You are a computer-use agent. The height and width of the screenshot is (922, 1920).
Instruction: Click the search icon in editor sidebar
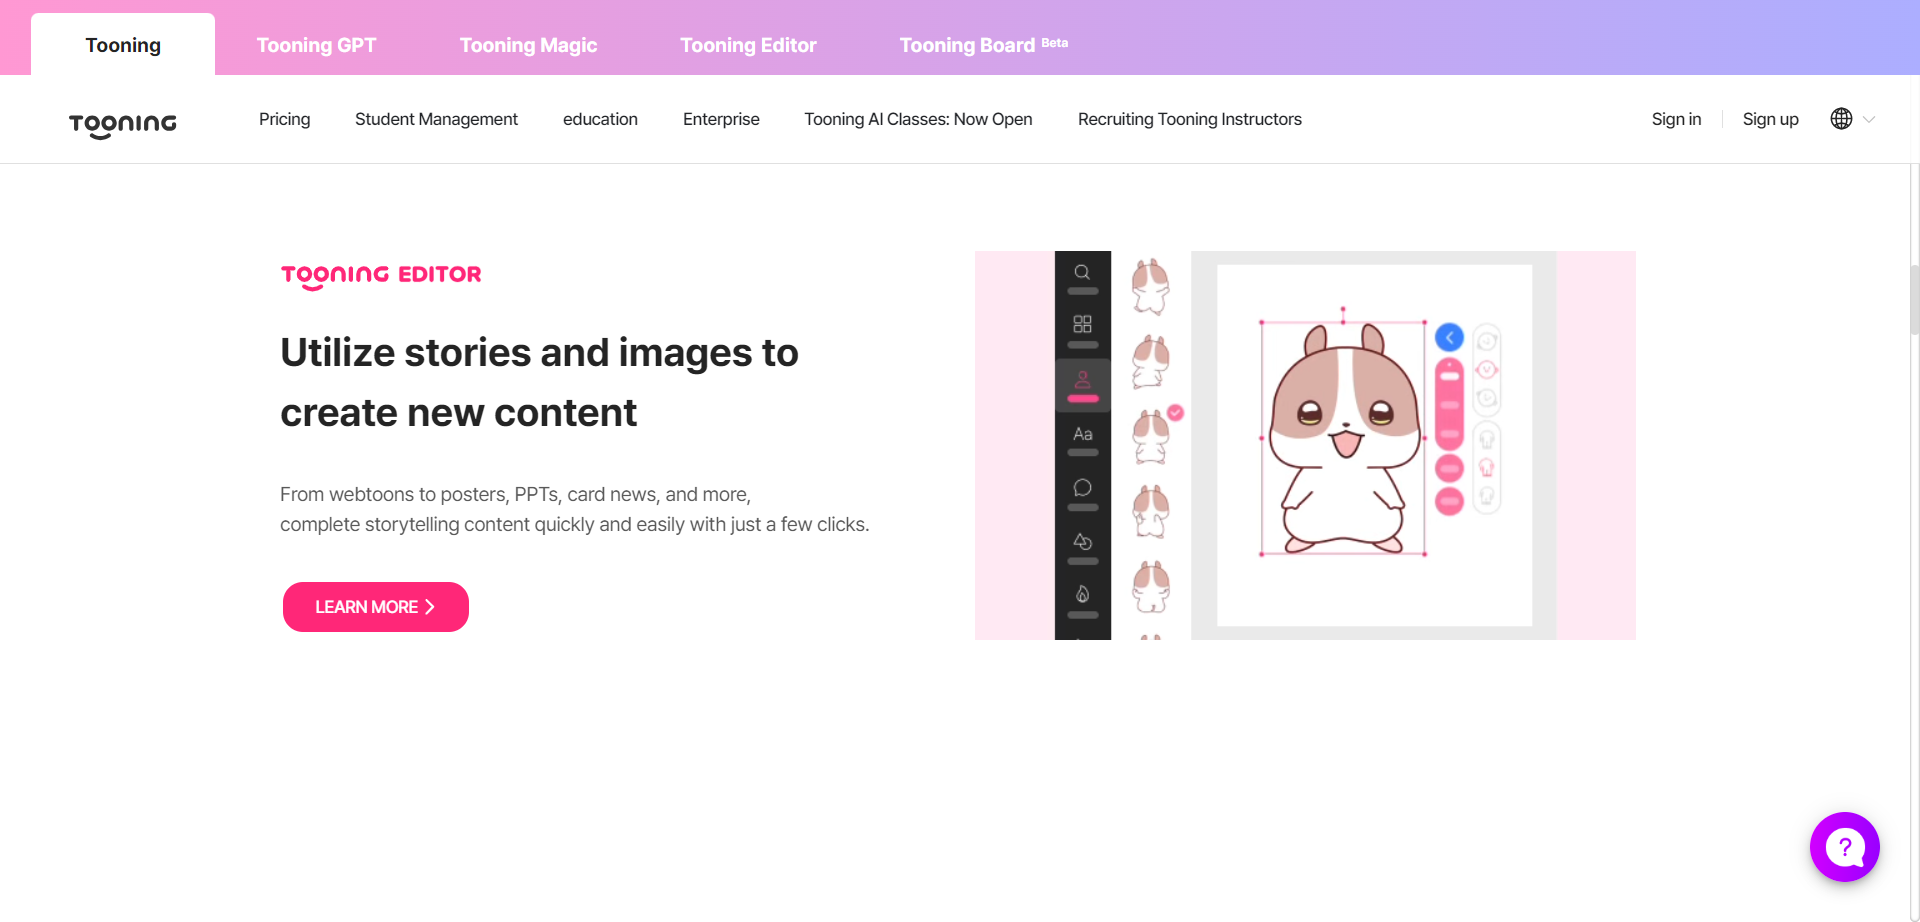pos(1082,272)
